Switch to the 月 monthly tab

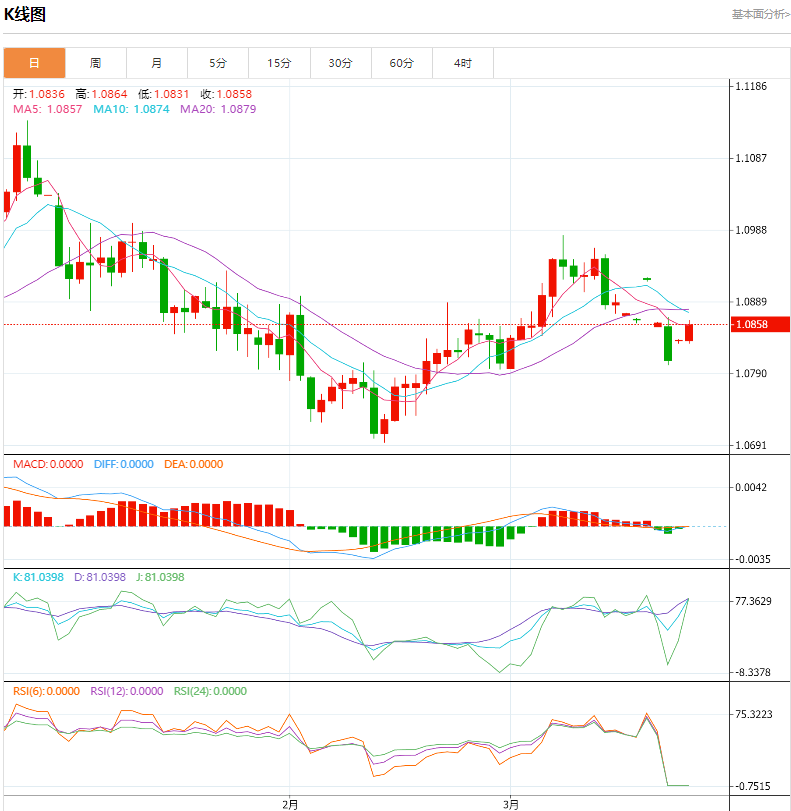point(157,63)
